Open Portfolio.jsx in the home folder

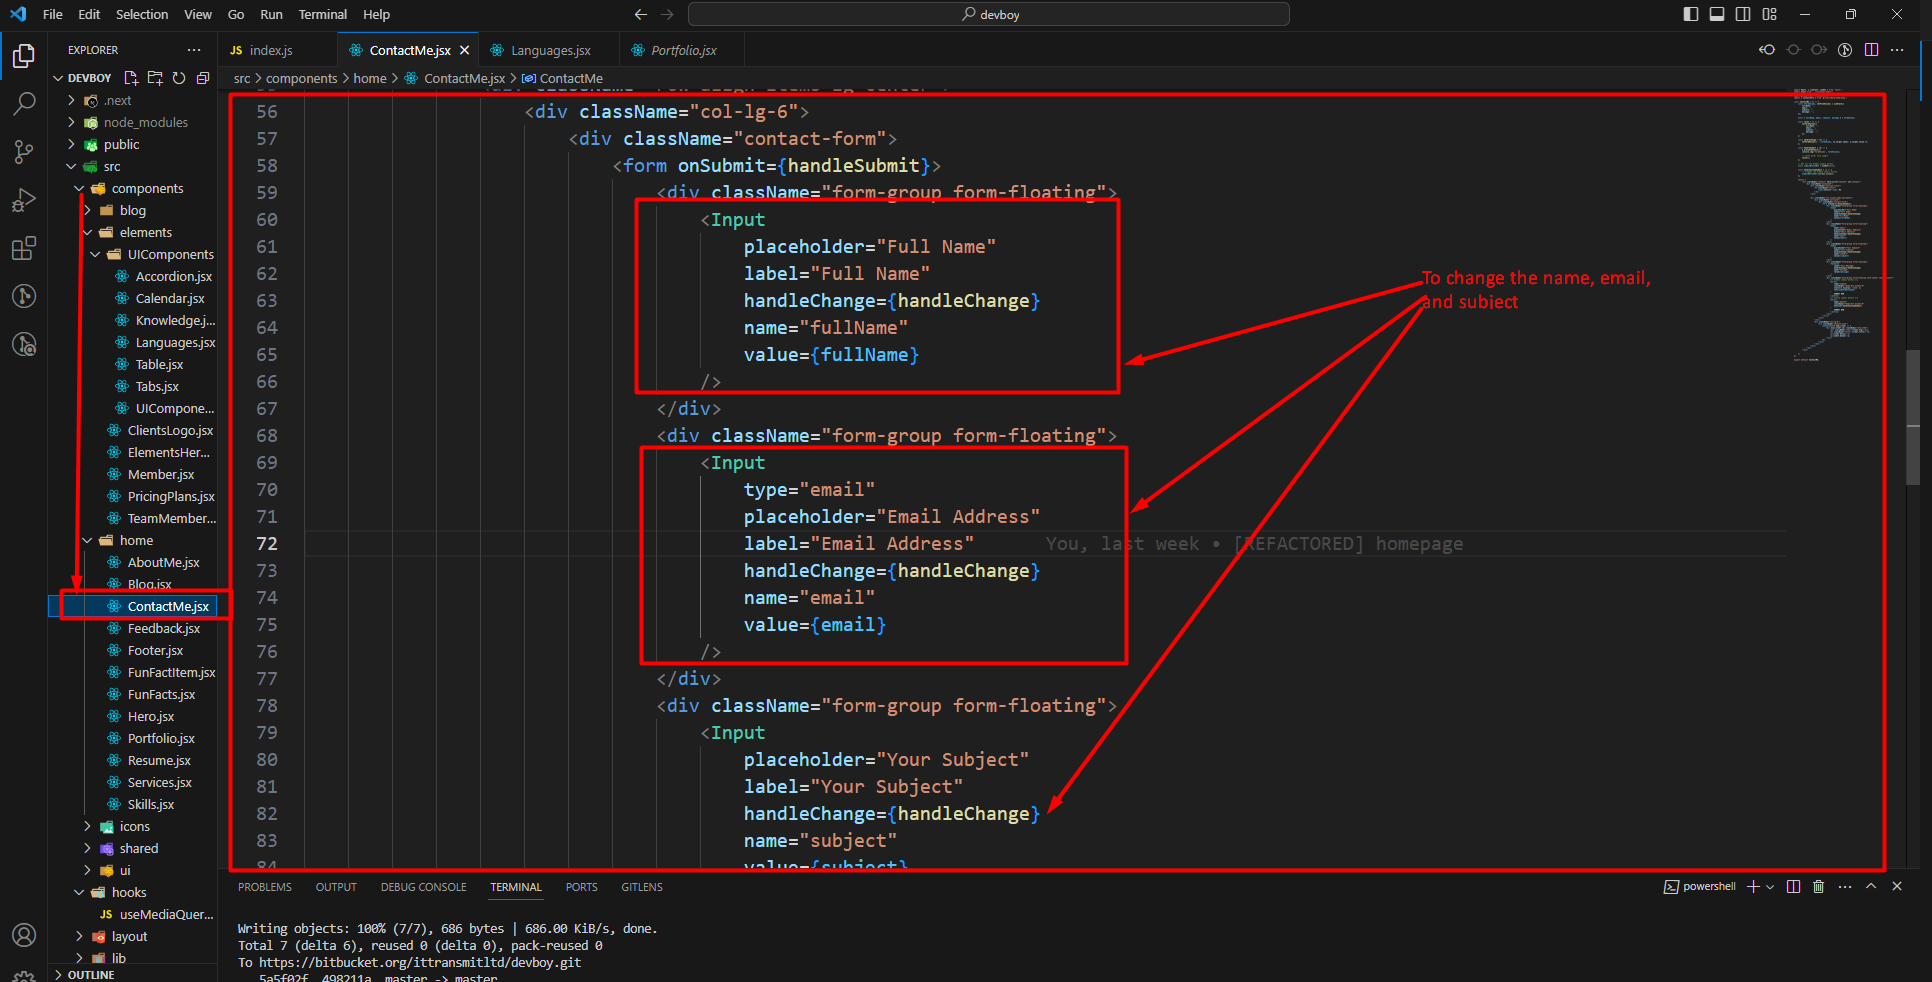(161, 739)
